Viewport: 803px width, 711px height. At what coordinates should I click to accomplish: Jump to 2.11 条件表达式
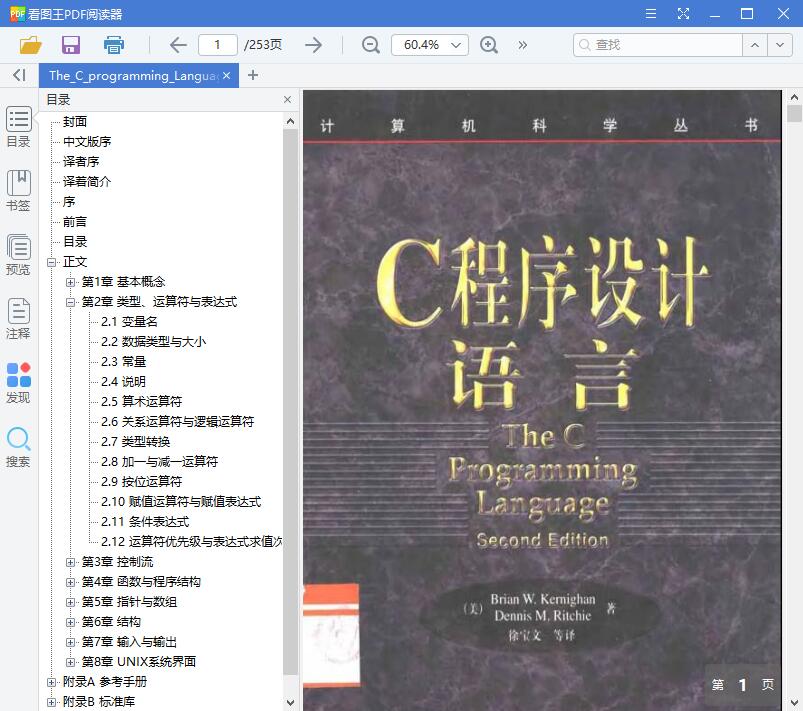(145, 521)
